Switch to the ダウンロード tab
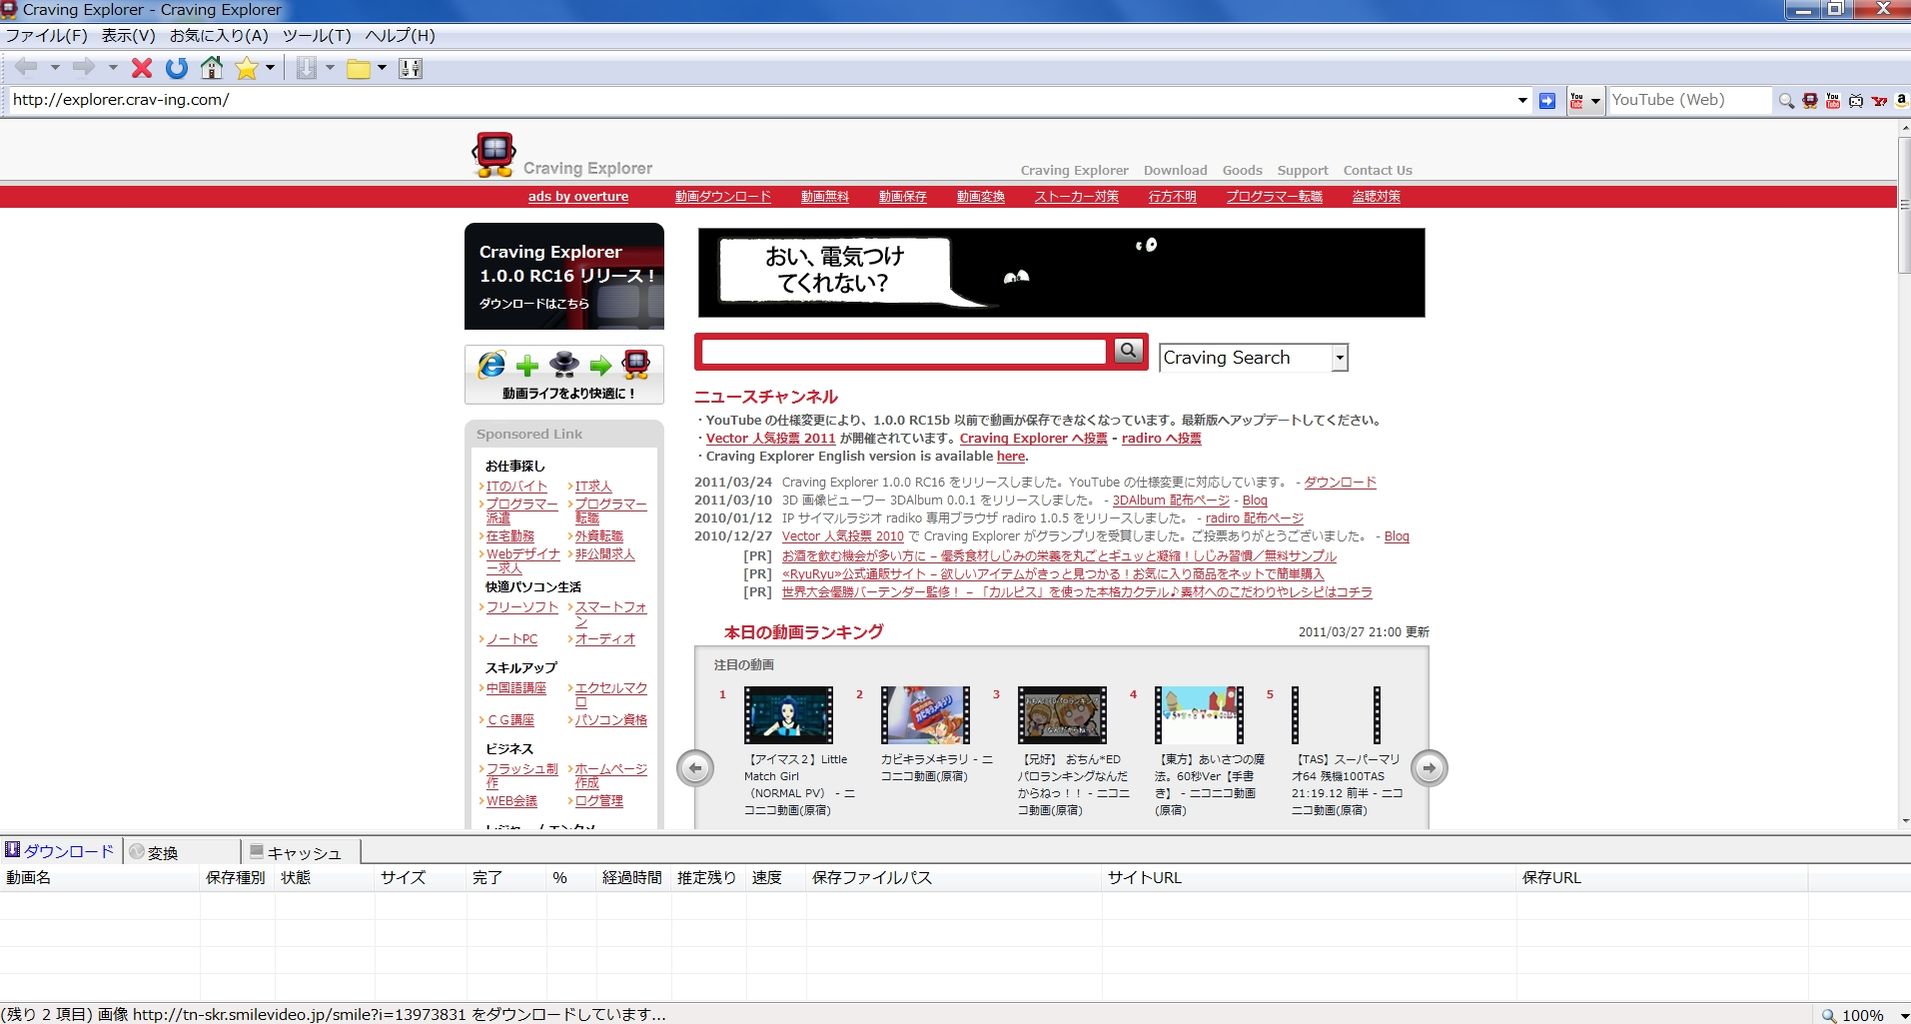 tap(61, 851)
